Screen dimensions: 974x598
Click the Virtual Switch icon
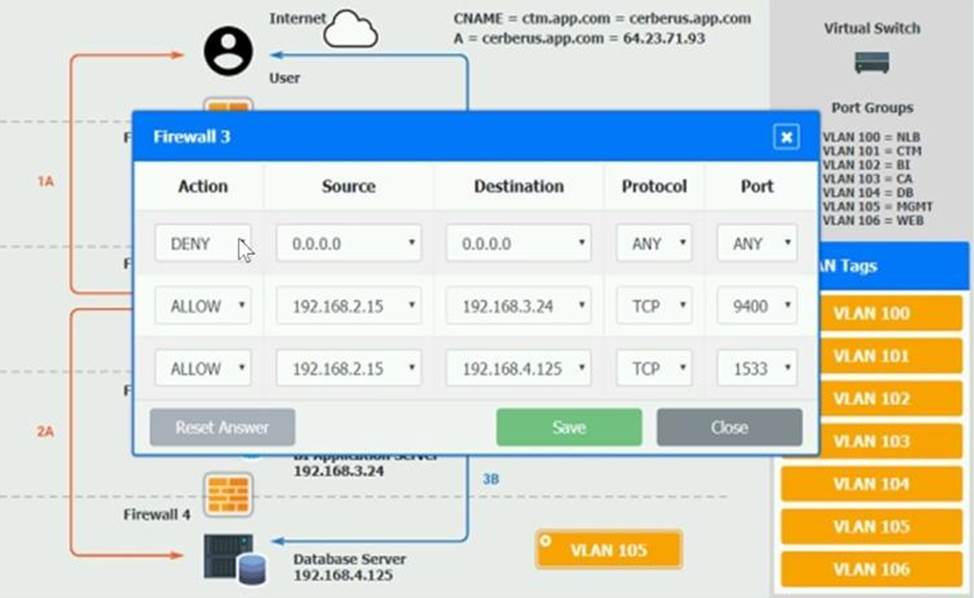click(x=871, y=63)
